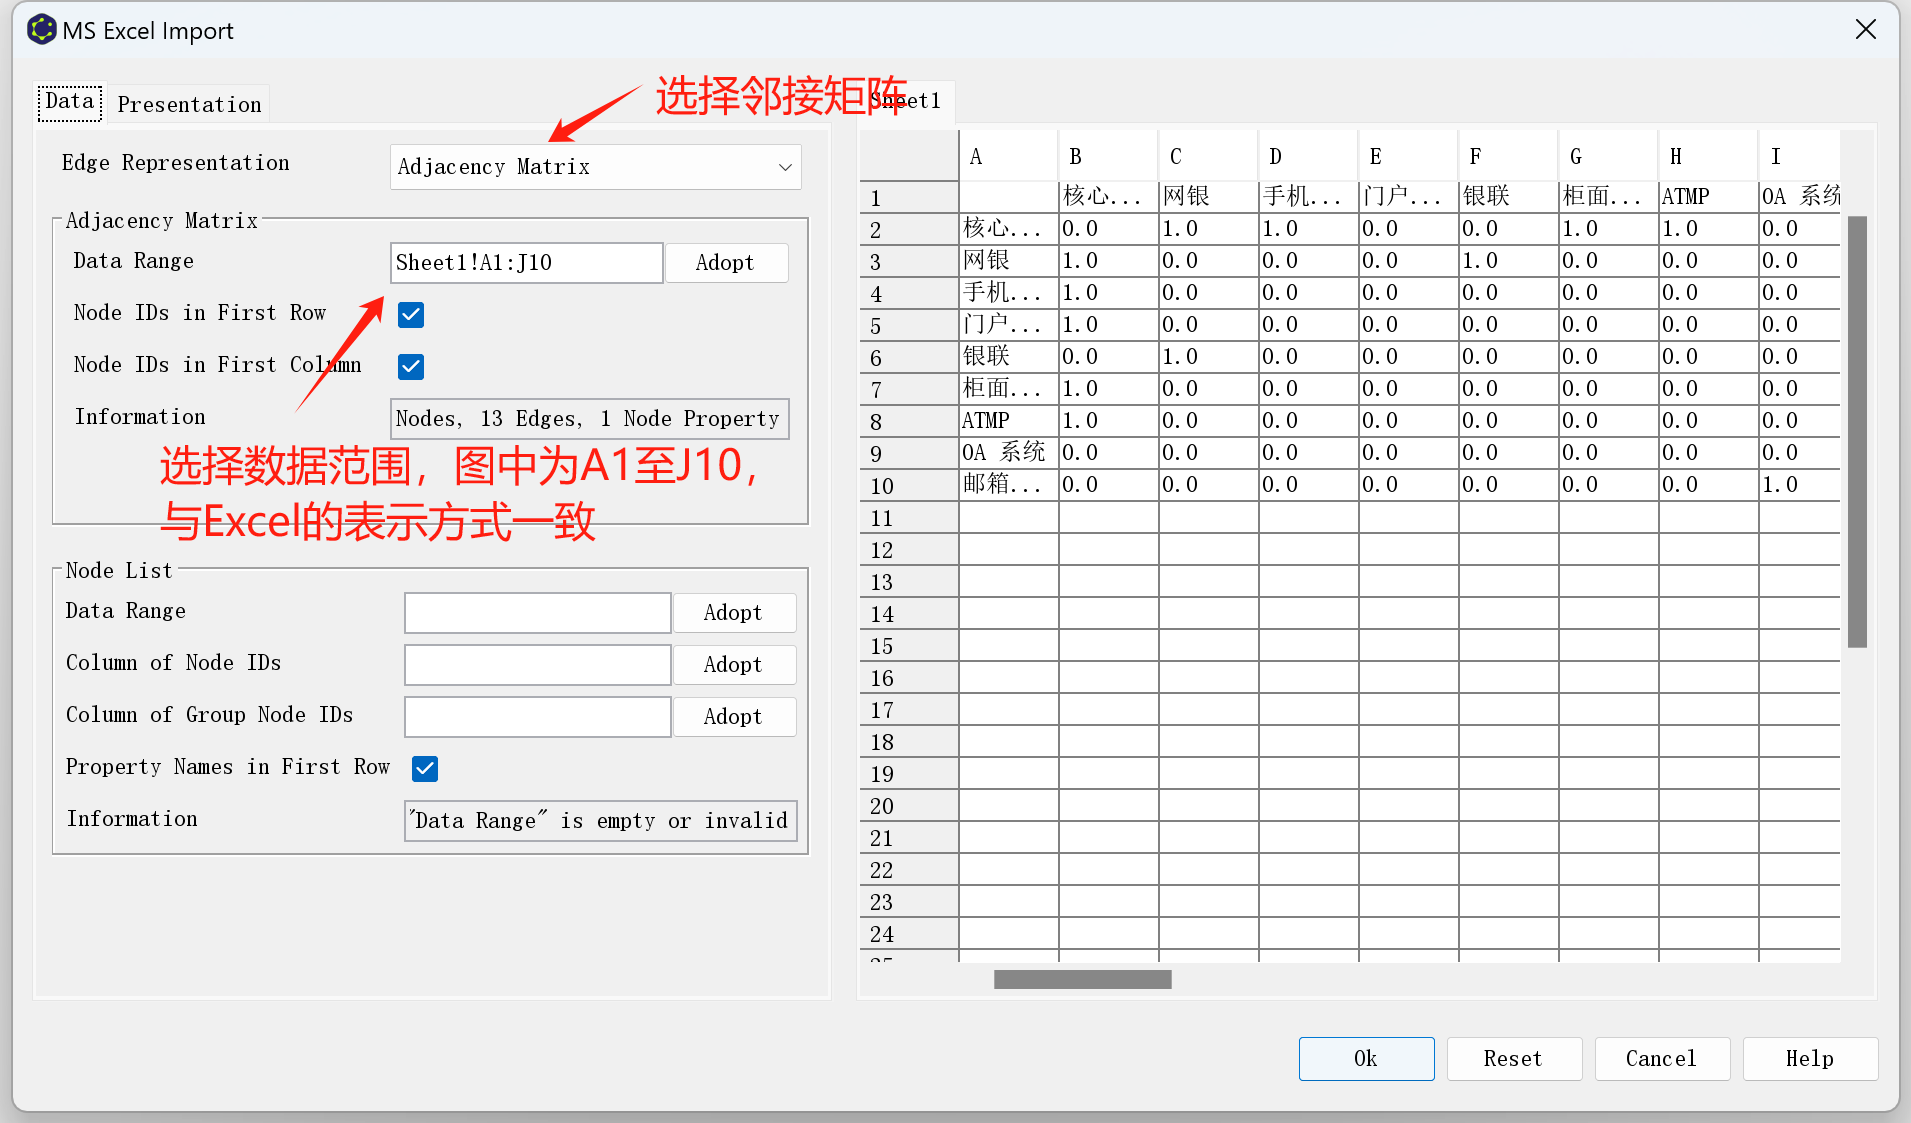Adopt selection for Column of Group Node IDs

pyautogui.click(x=733, y=717)
